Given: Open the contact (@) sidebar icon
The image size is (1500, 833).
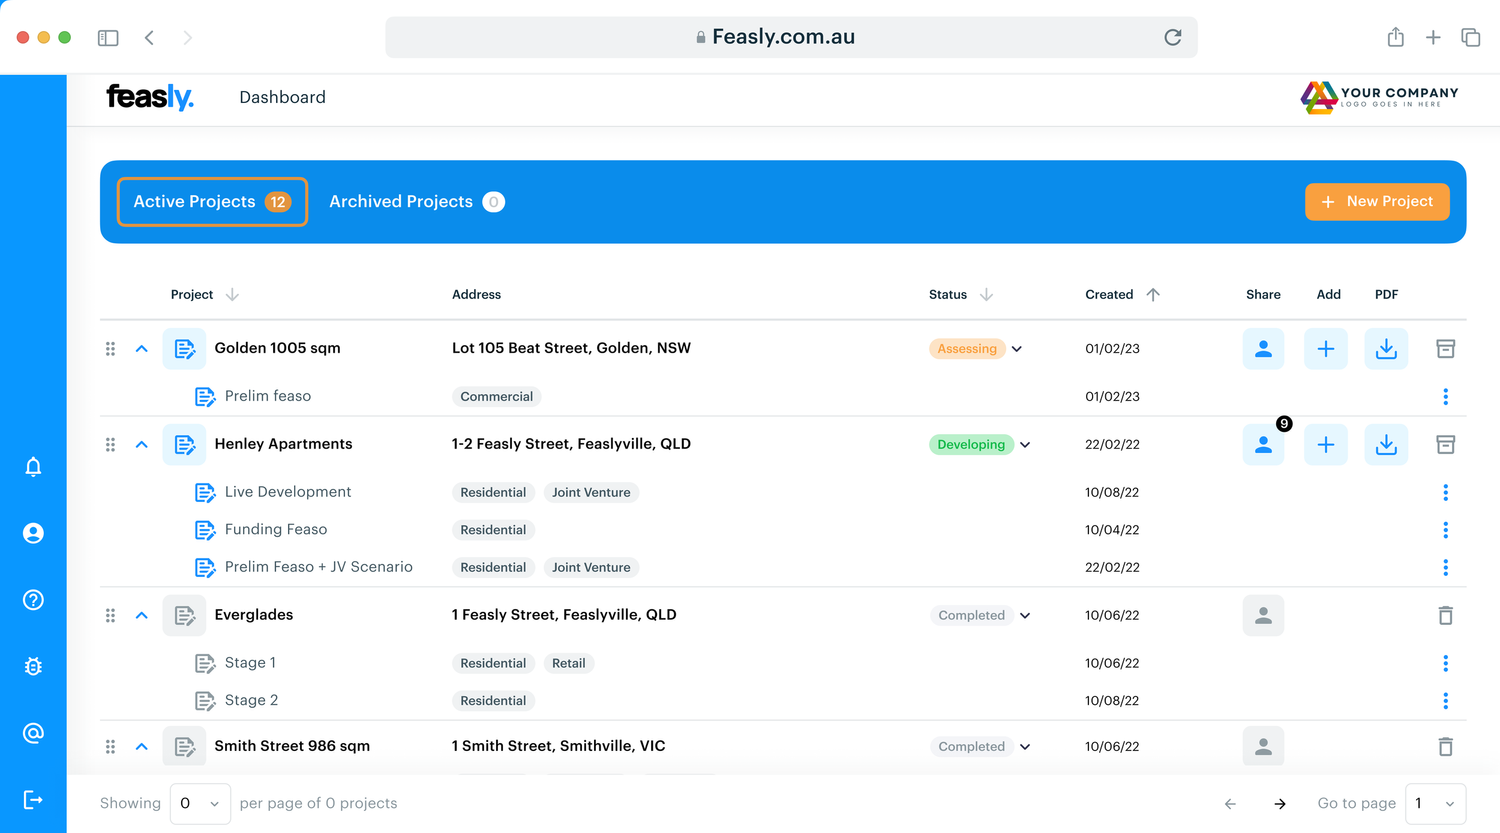Looking at the screenshot, I should 33,733.
